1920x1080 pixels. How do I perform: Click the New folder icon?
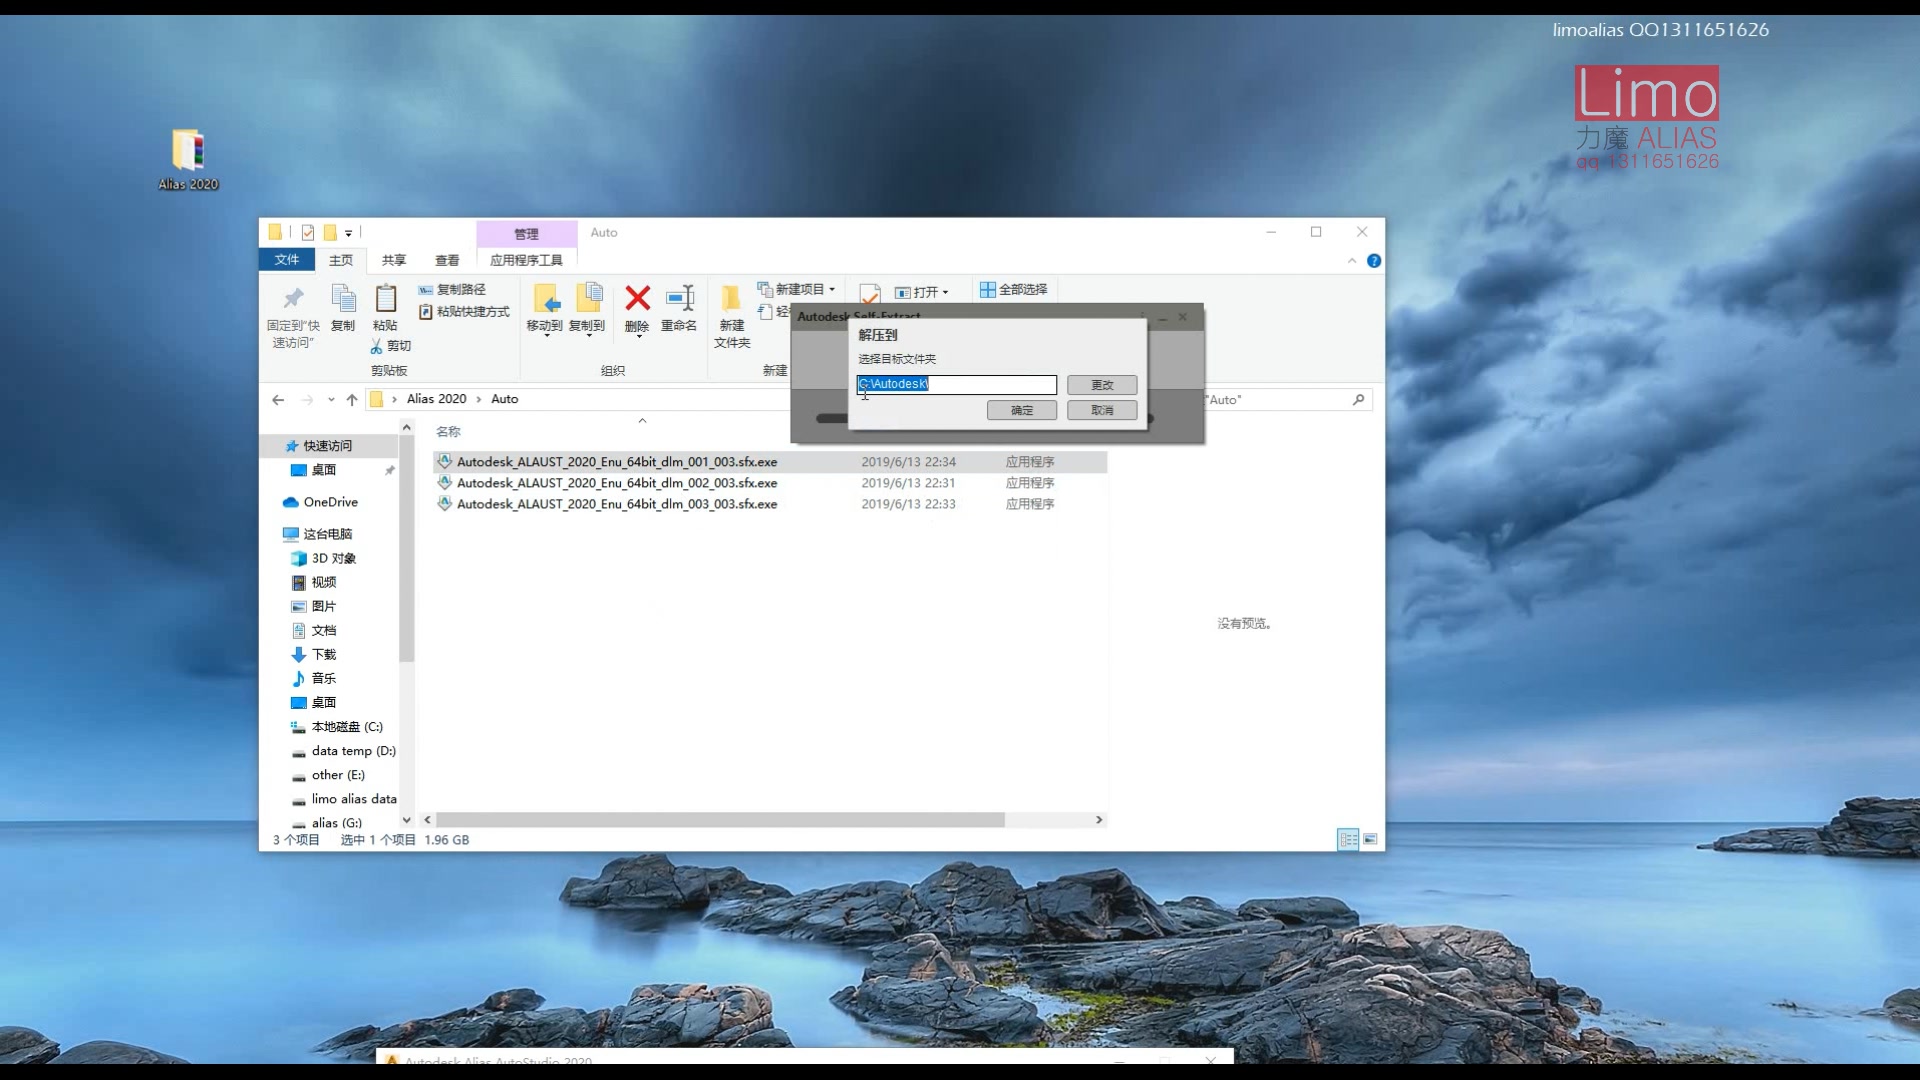[x=732, y=299]
